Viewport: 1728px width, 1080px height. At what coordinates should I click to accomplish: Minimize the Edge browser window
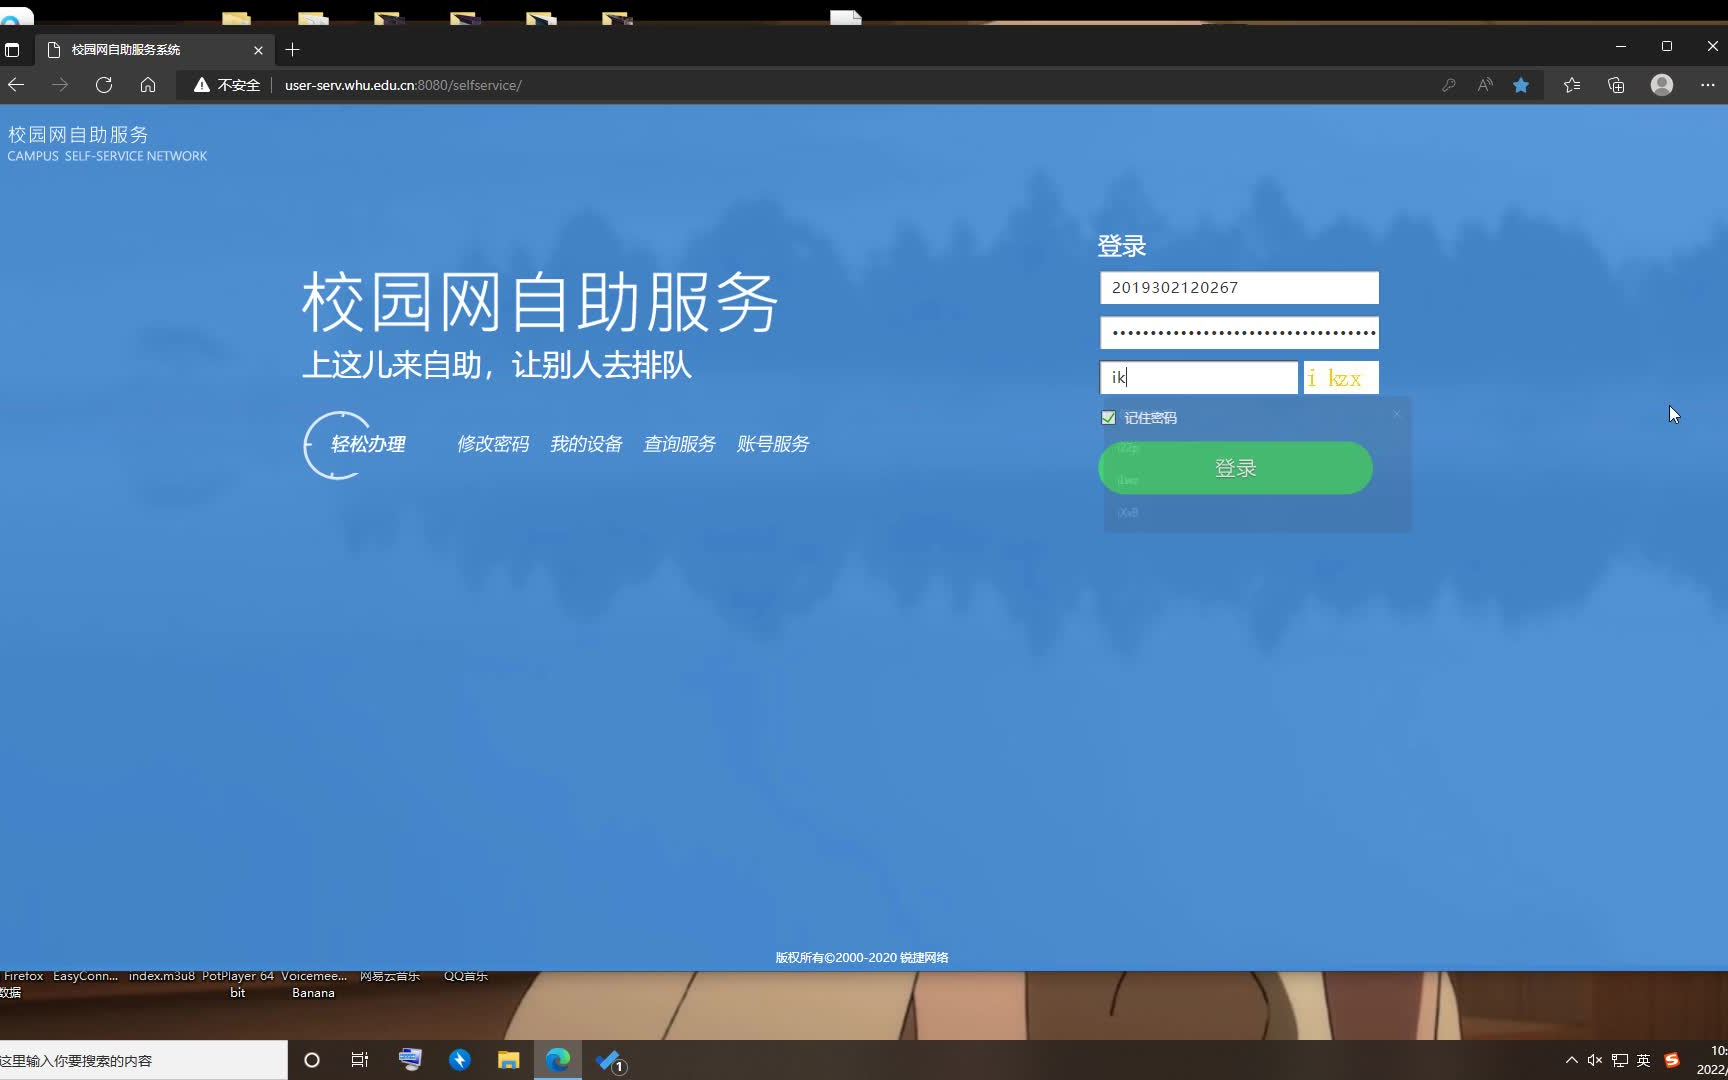click(x=1621, y=46)
